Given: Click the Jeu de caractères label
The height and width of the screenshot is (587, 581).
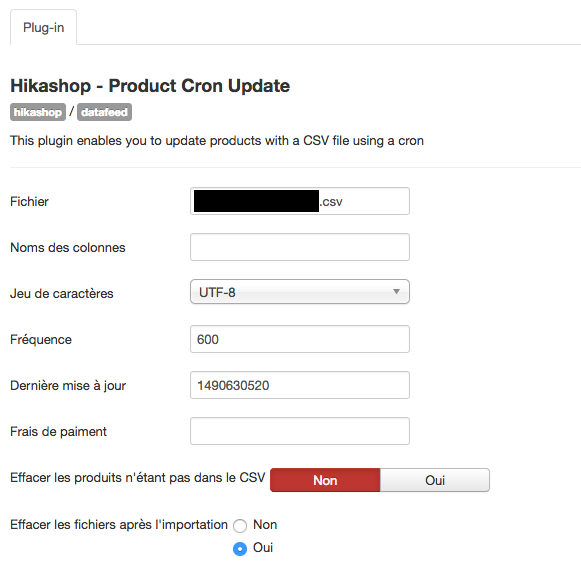Looking at the screenshot, I should 62,294.
